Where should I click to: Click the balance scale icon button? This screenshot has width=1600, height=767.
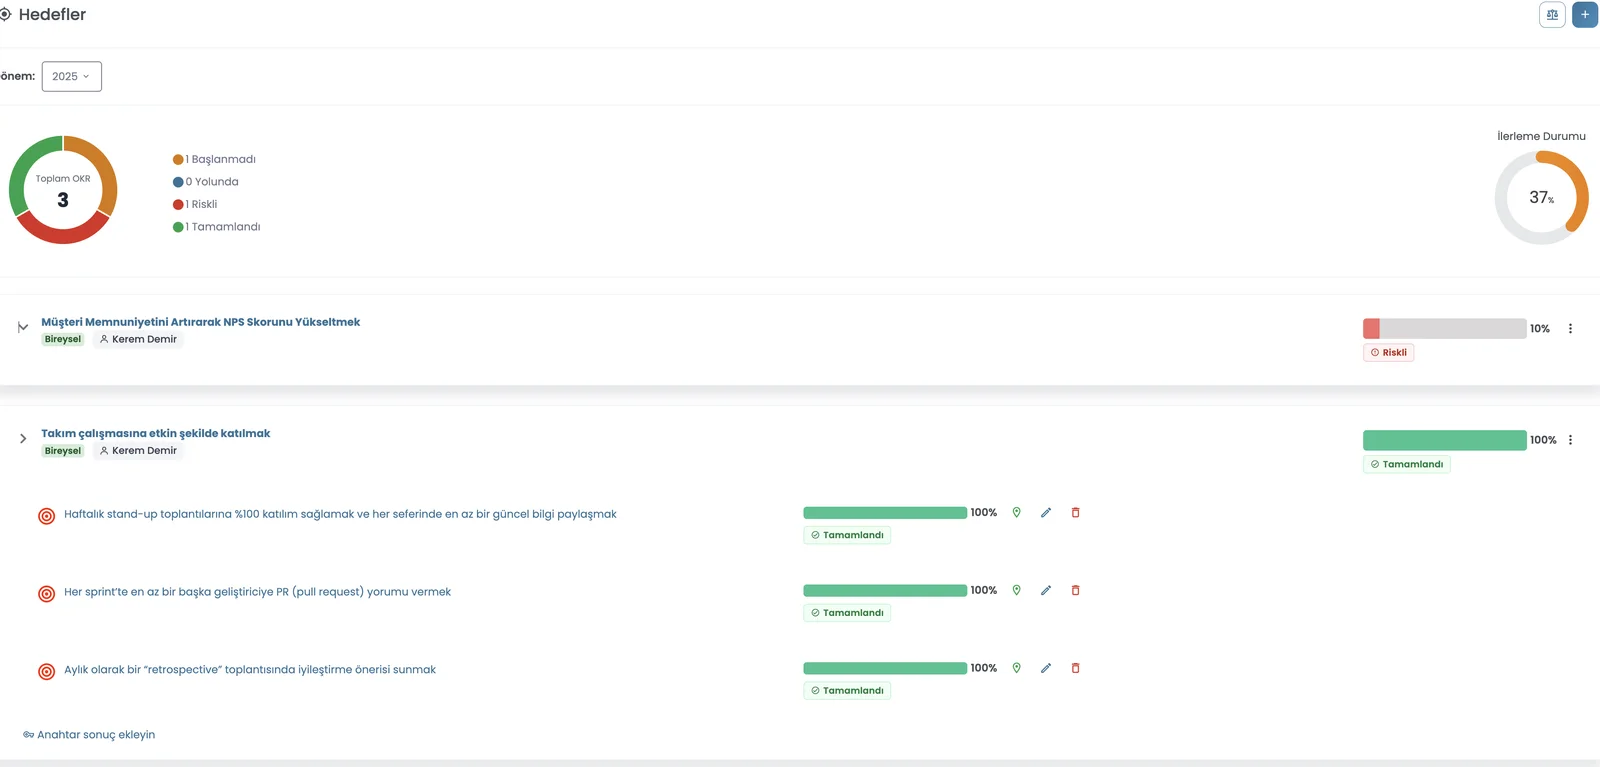1552,15
